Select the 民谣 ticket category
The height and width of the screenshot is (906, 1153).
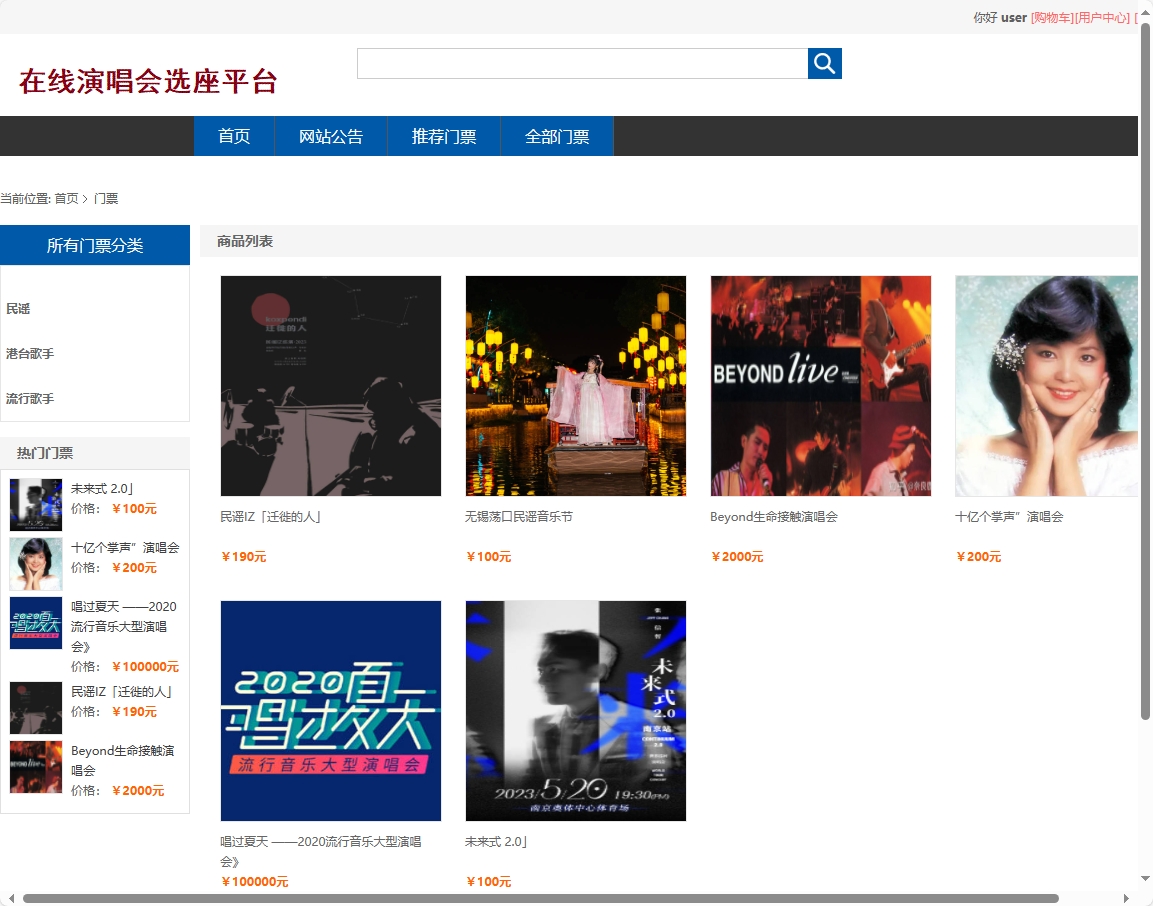click(18, 308)
